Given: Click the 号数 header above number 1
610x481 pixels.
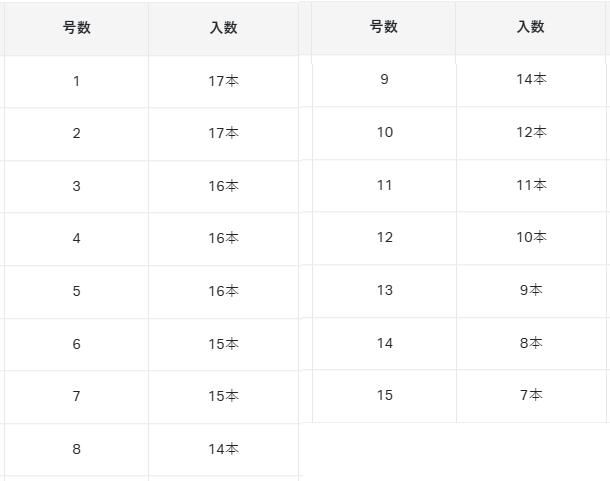Looking at the screenshot, I should (76, 28).
